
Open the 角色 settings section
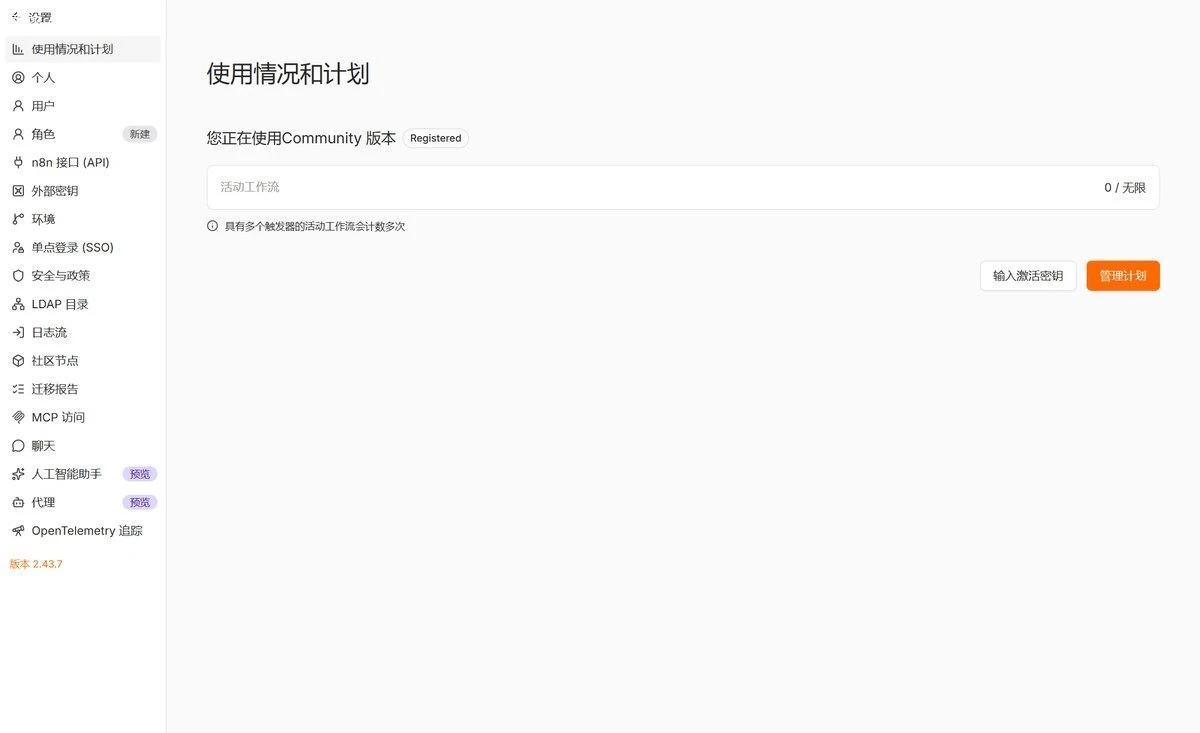[83, 134]
